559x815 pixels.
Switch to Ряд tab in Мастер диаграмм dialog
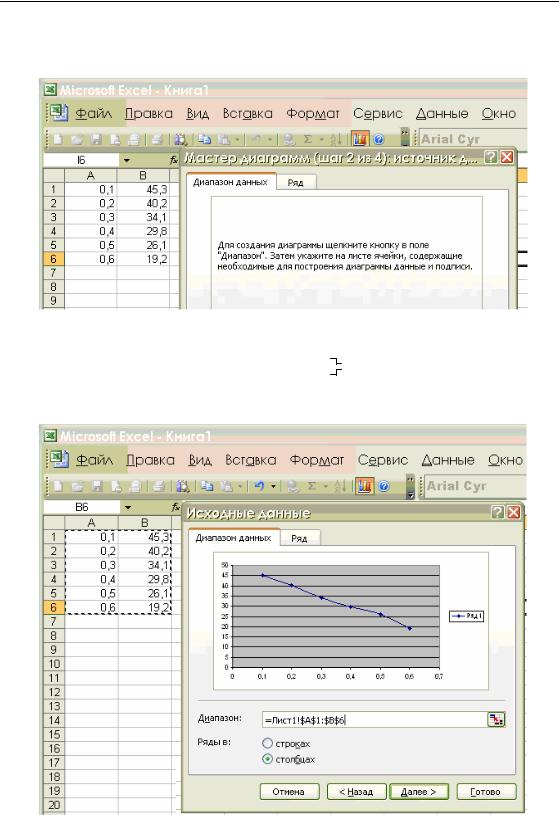(x=295, y=183)
